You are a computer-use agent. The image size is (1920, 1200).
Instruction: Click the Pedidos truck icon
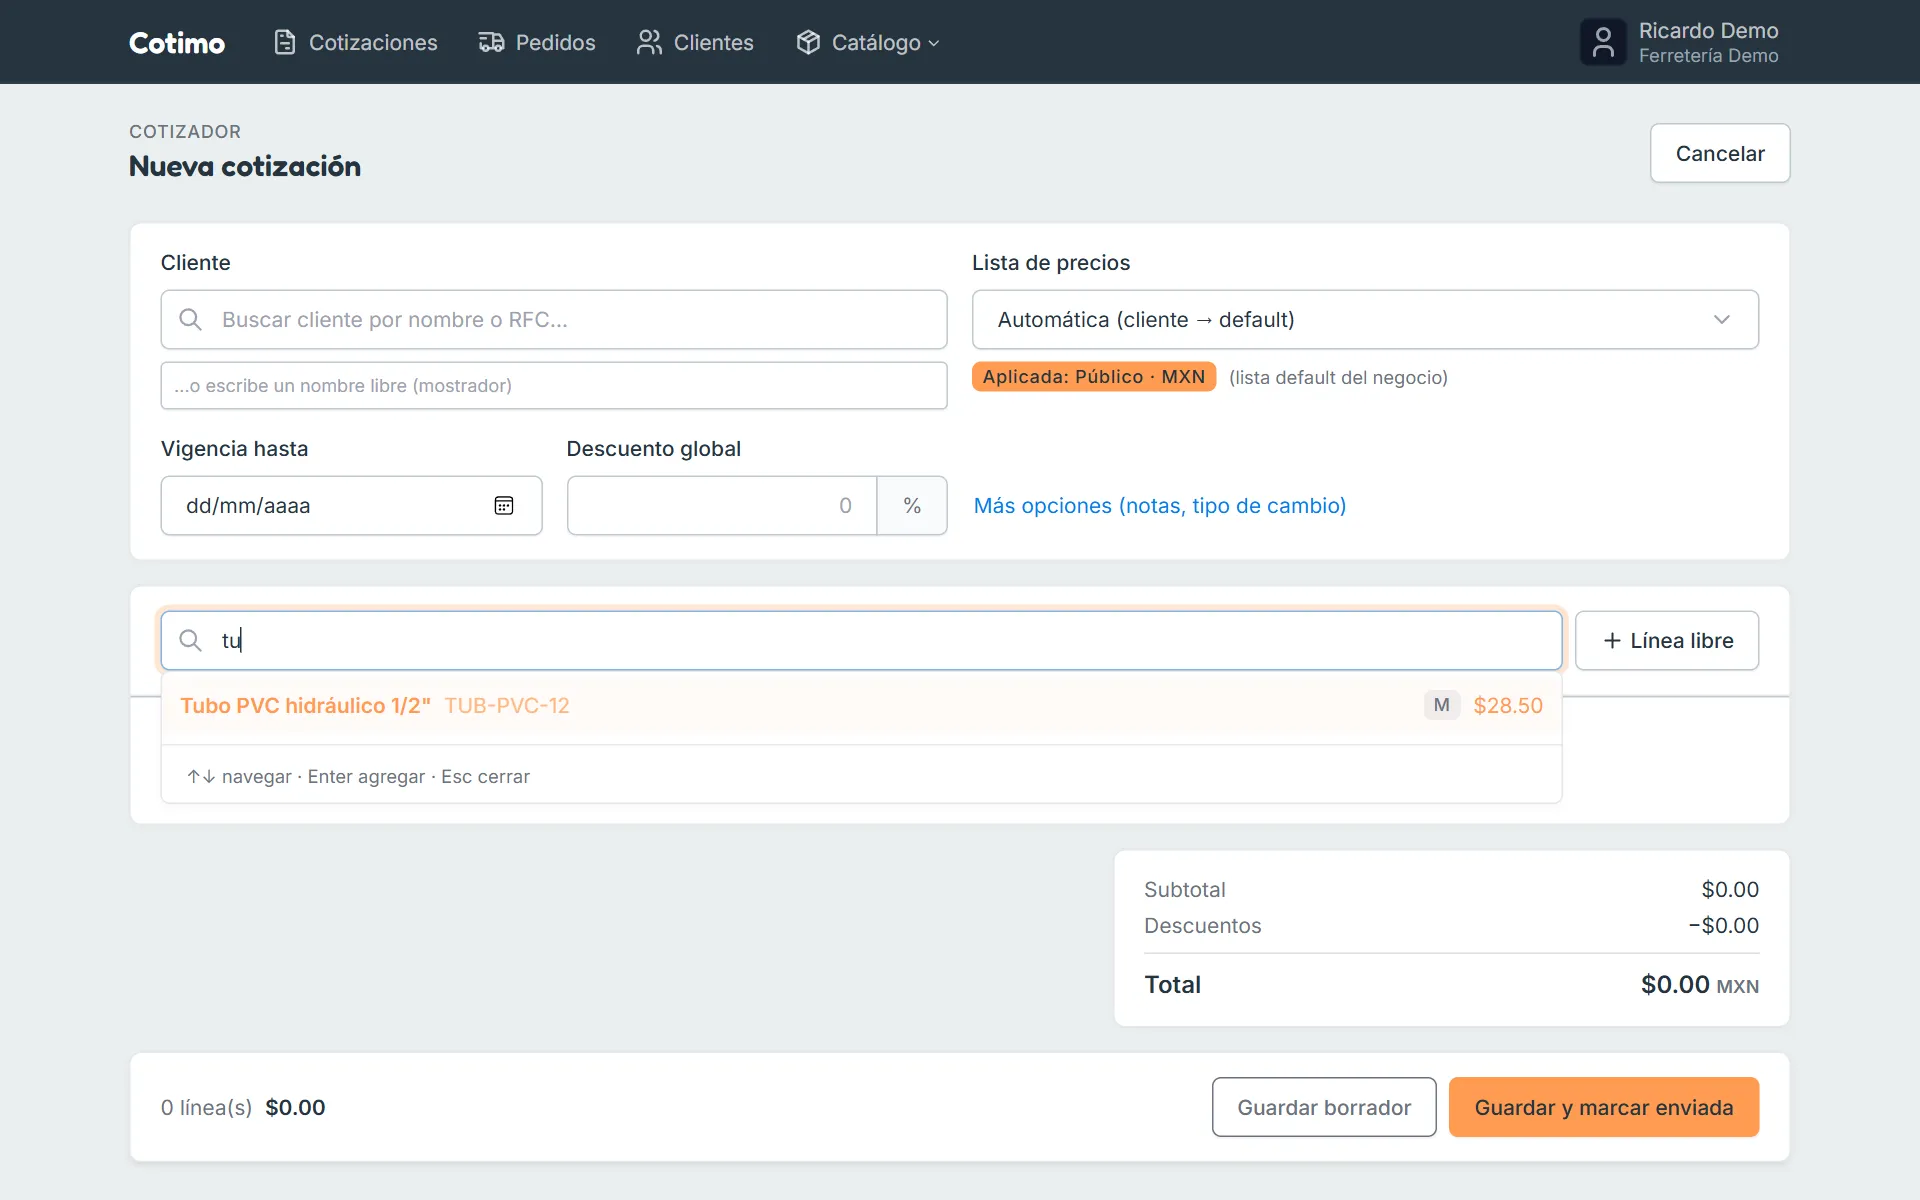(491, 42)
